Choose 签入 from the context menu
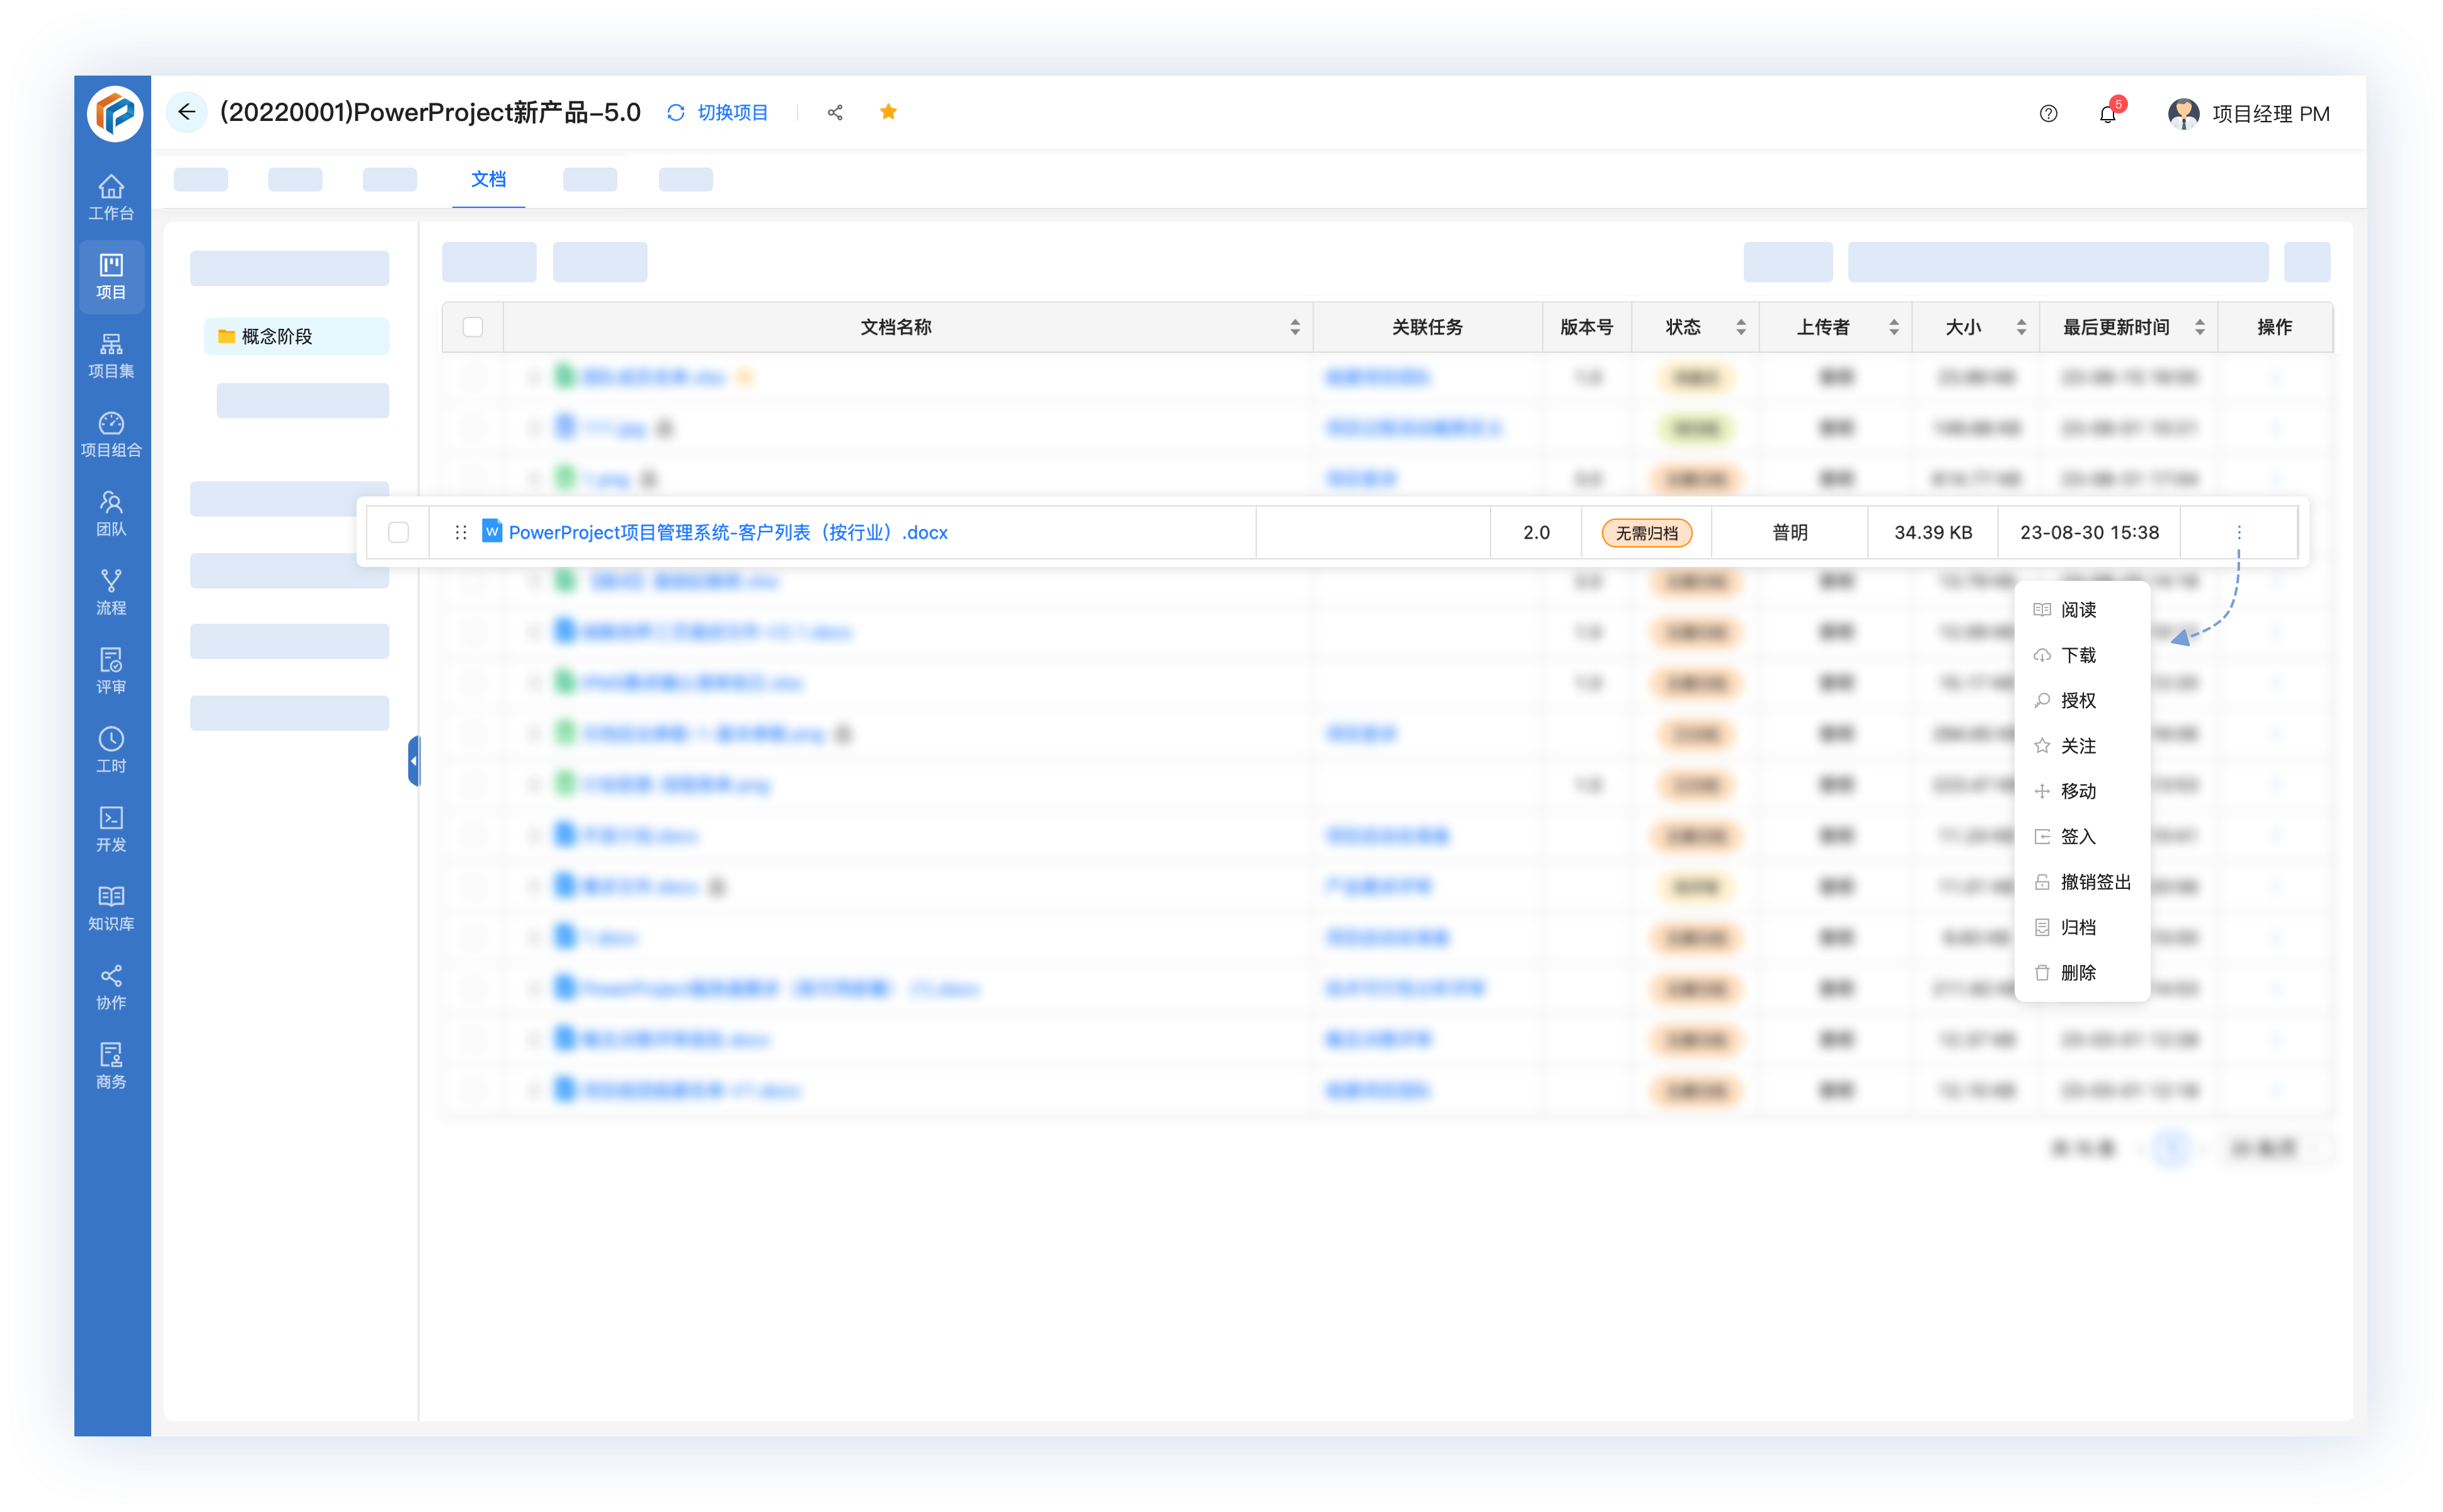 (2082, 837)
